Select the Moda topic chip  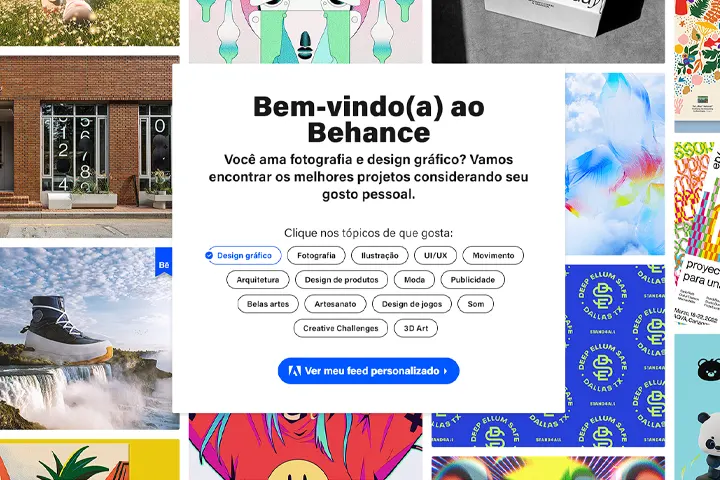click(x=414, y=280)
